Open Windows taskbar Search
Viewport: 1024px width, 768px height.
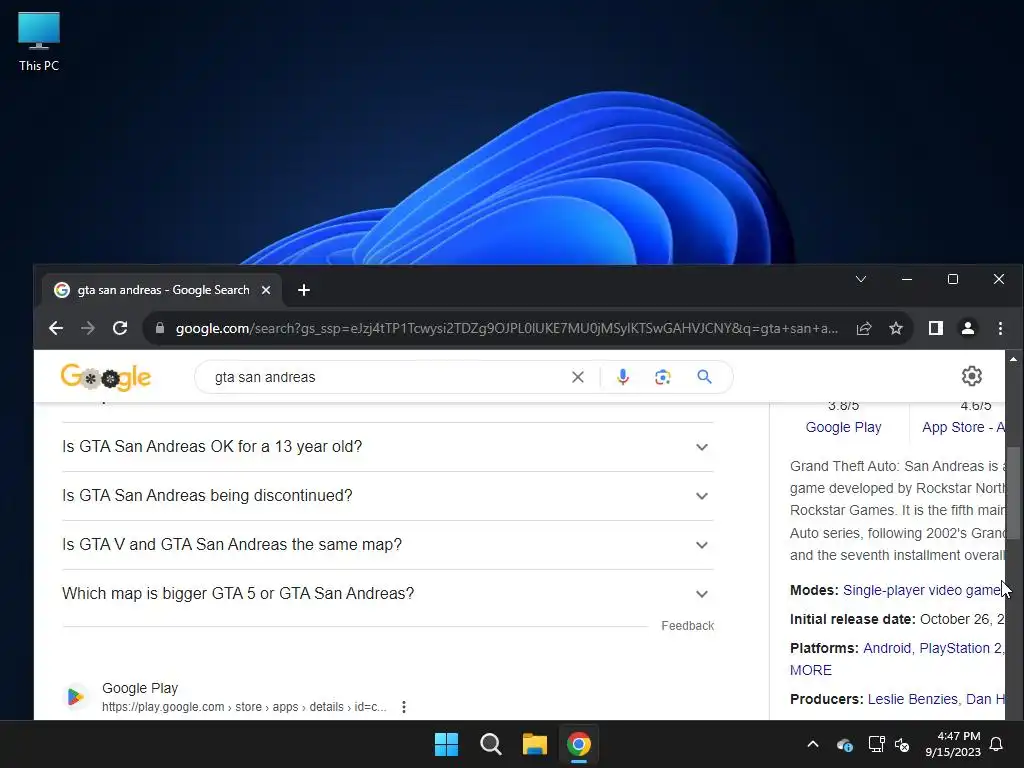[x=490, y=744]
